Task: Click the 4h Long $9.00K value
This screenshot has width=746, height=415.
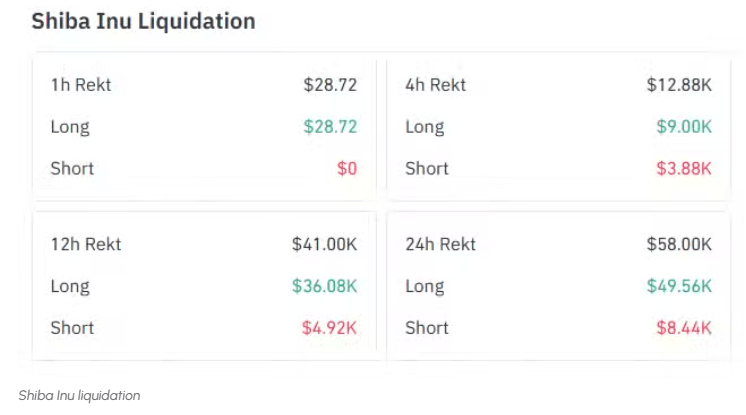Action: click(684, 127)
